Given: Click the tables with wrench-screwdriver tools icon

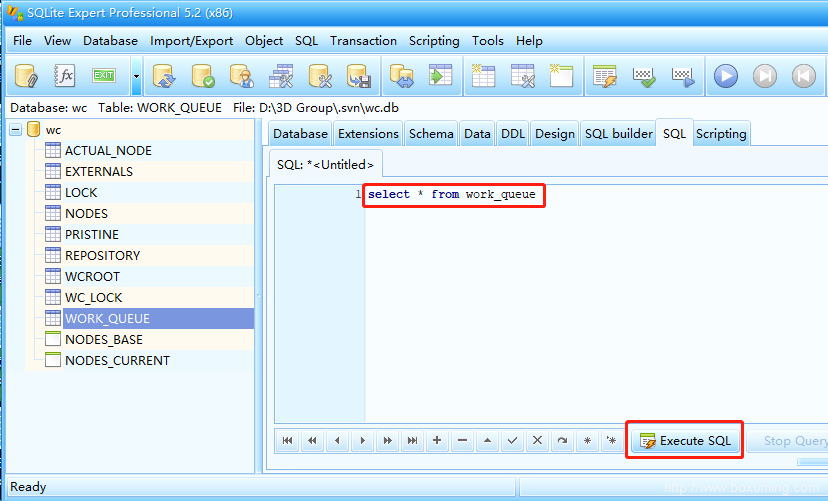Looking at the screenshot, I should tap(281, 76).
